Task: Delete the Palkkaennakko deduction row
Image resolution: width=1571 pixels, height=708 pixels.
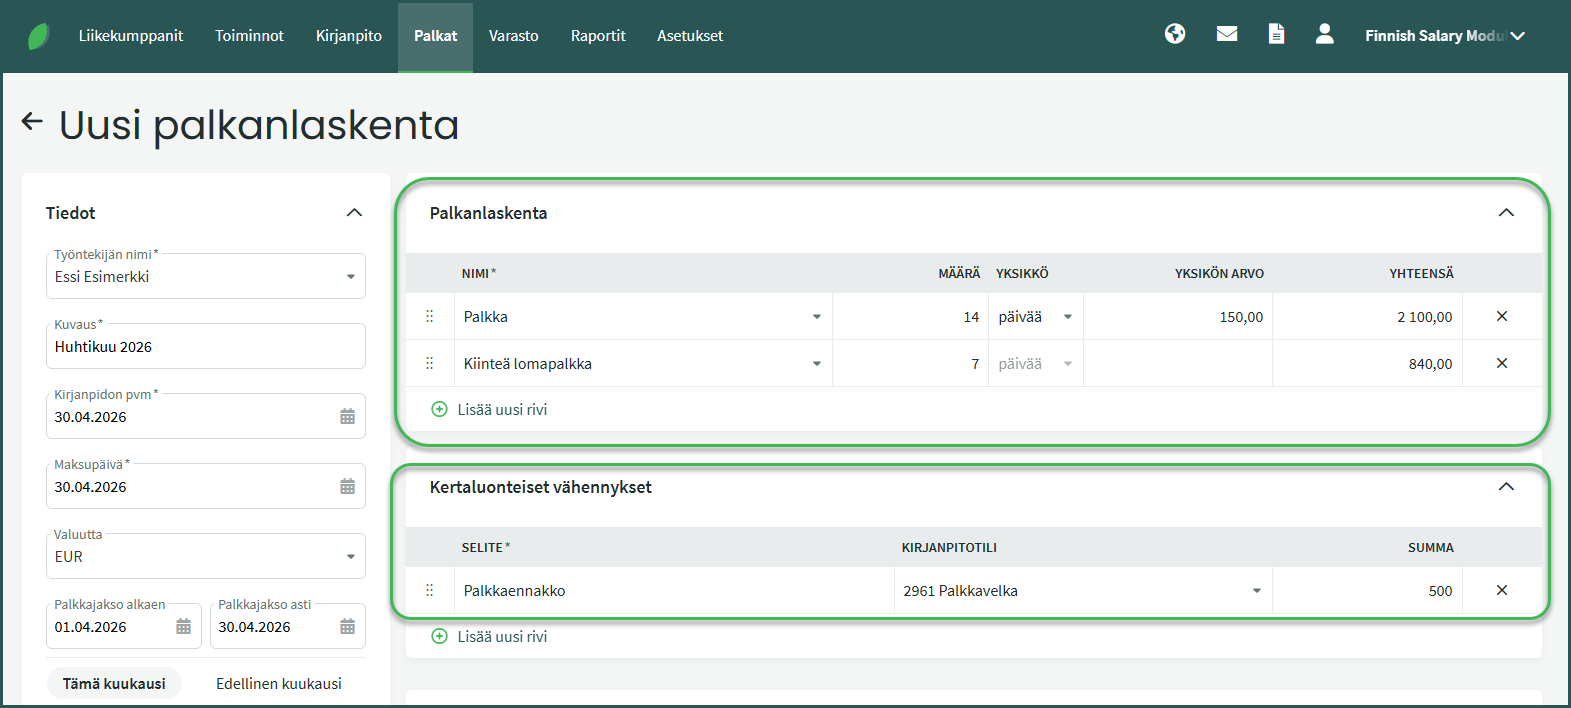Action: pos(1501,591)
